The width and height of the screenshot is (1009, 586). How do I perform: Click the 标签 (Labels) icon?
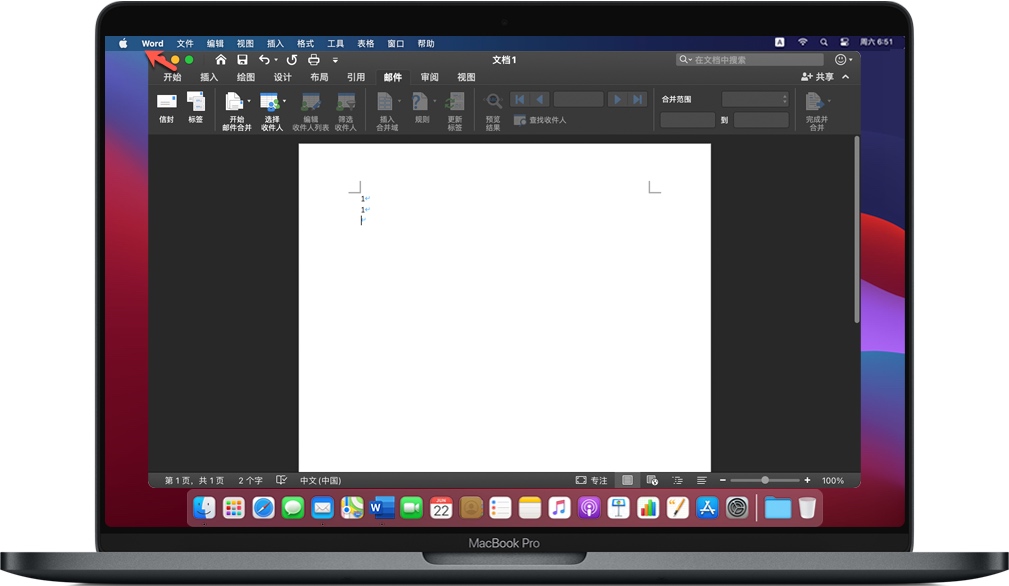point(196,103)
